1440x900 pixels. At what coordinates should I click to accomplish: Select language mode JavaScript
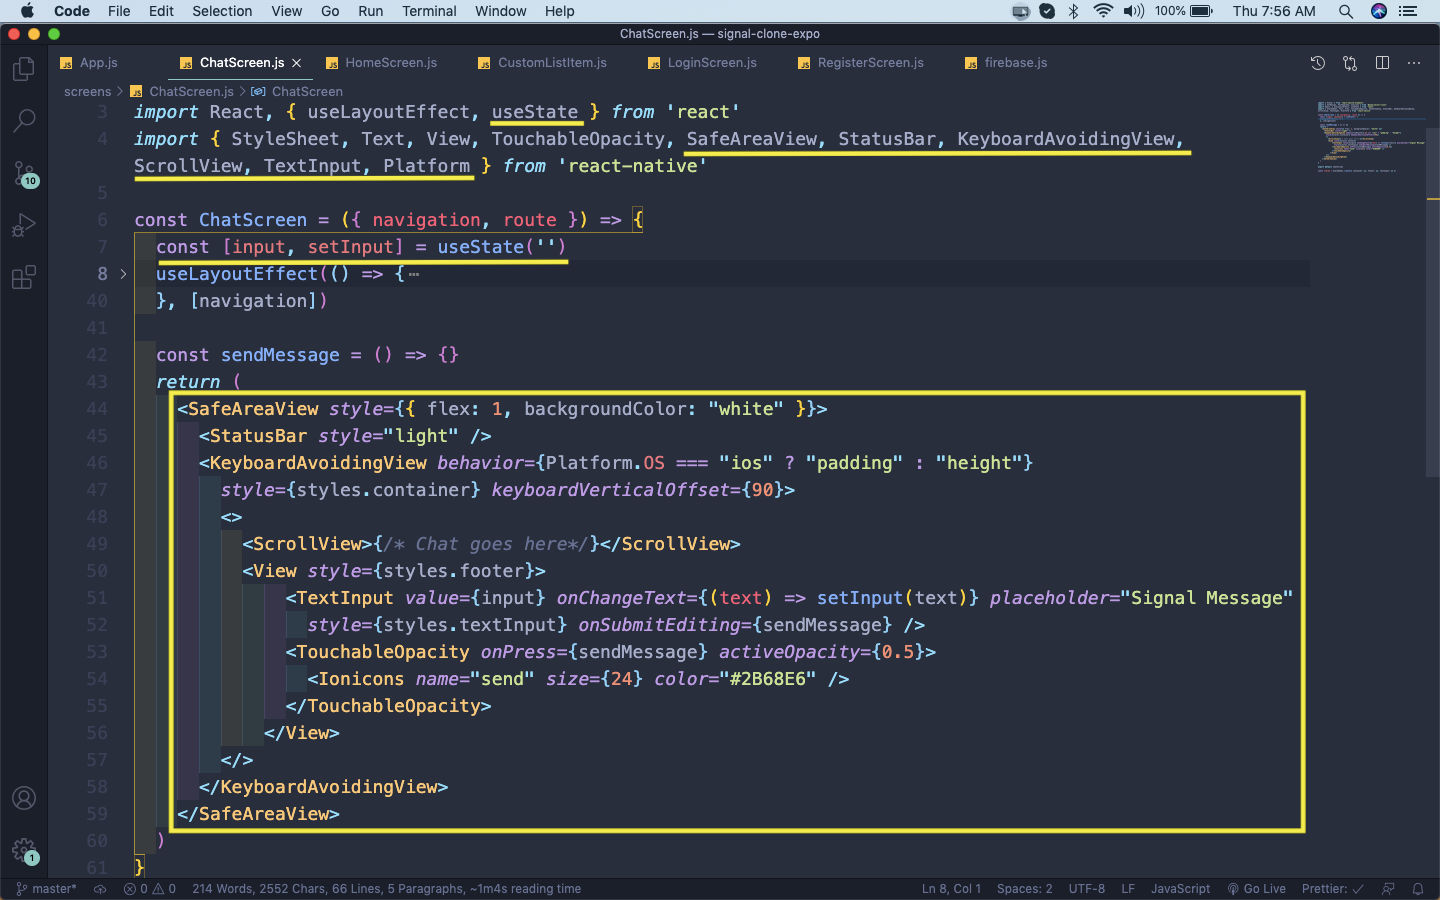[1180, 889]
